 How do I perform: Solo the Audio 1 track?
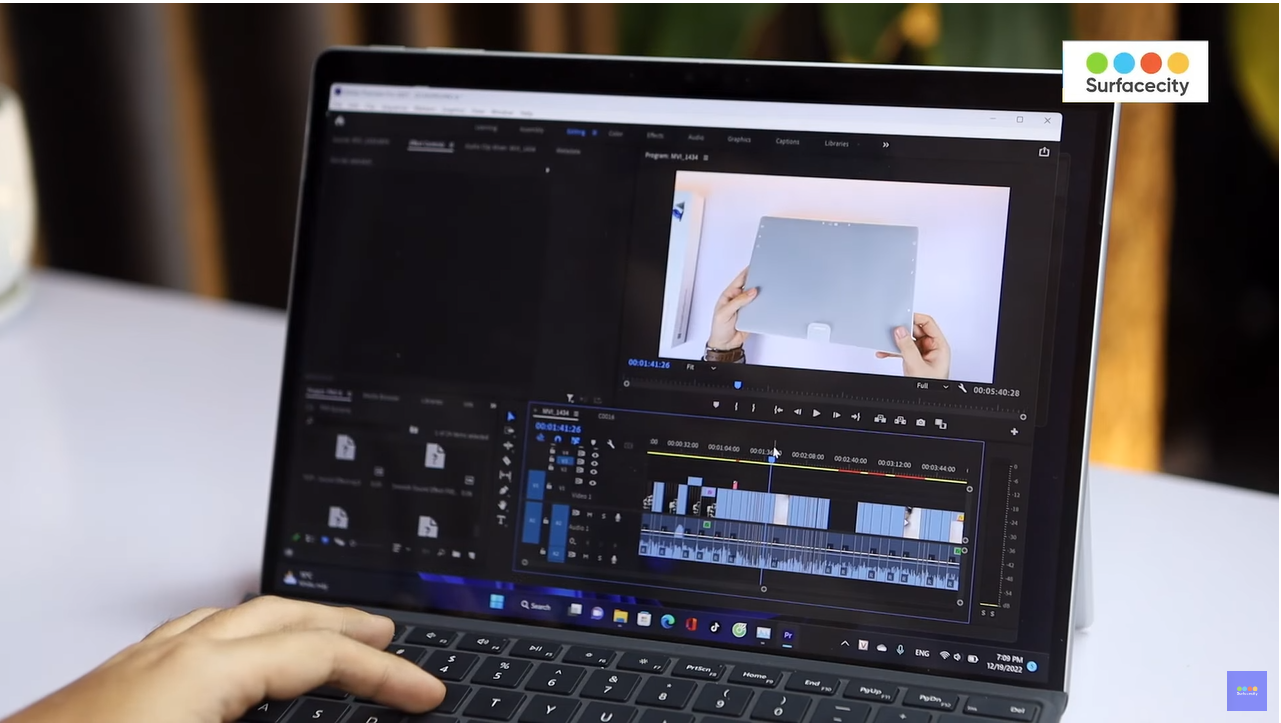tap(603, 517)
